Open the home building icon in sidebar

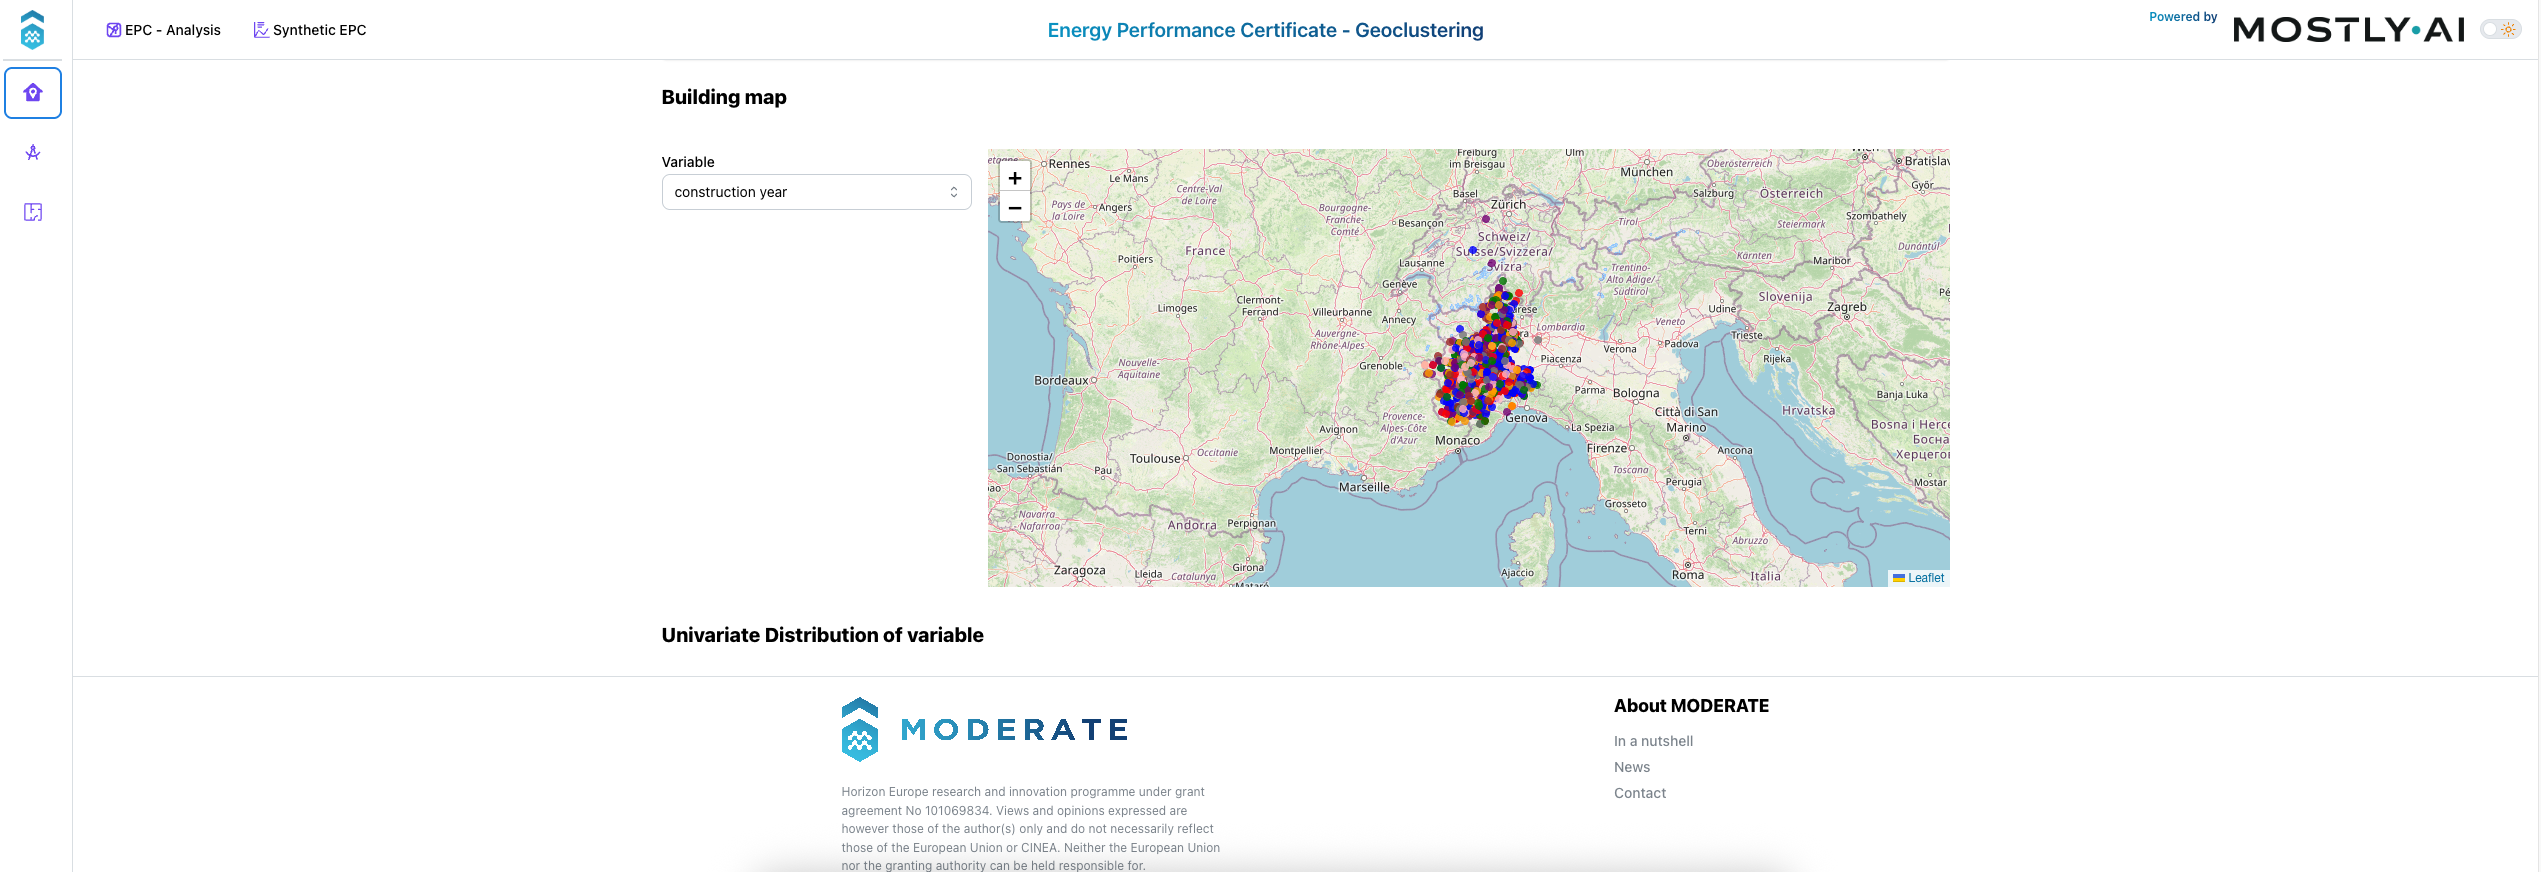(x=33, y=93)
